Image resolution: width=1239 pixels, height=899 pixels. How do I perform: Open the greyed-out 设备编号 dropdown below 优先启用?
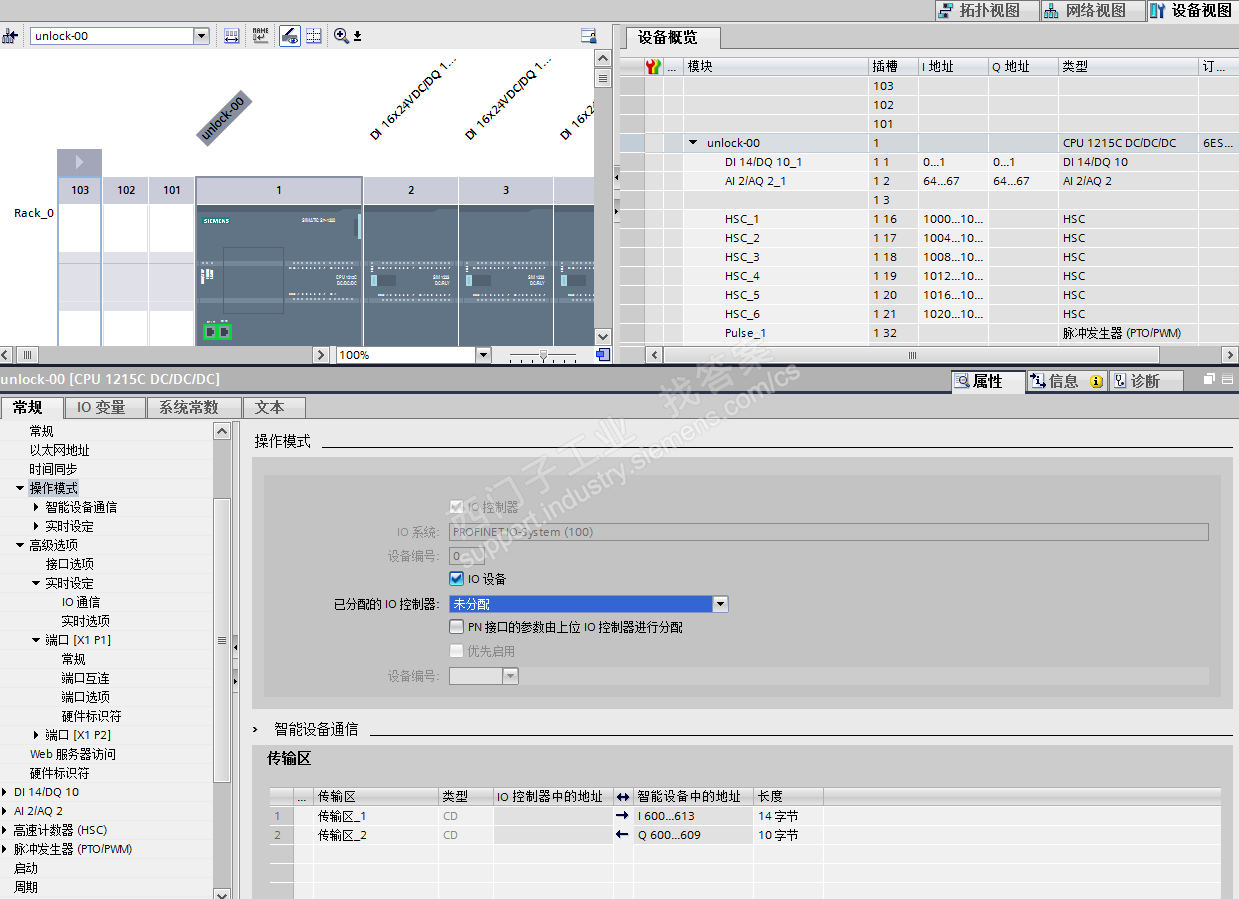[x=511, y=676]
